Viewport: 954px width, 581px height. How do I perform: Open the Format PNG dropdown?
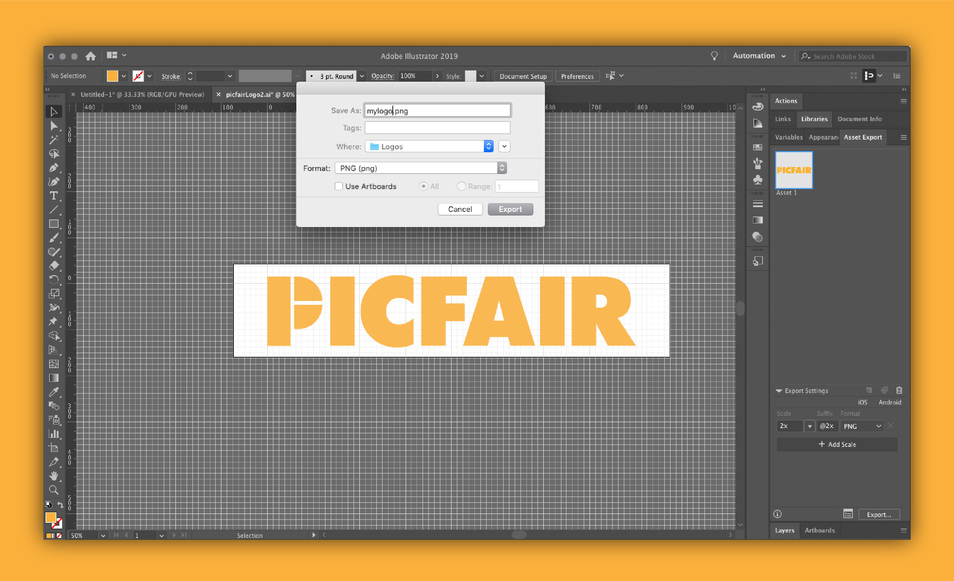click(x=420, y=168)
